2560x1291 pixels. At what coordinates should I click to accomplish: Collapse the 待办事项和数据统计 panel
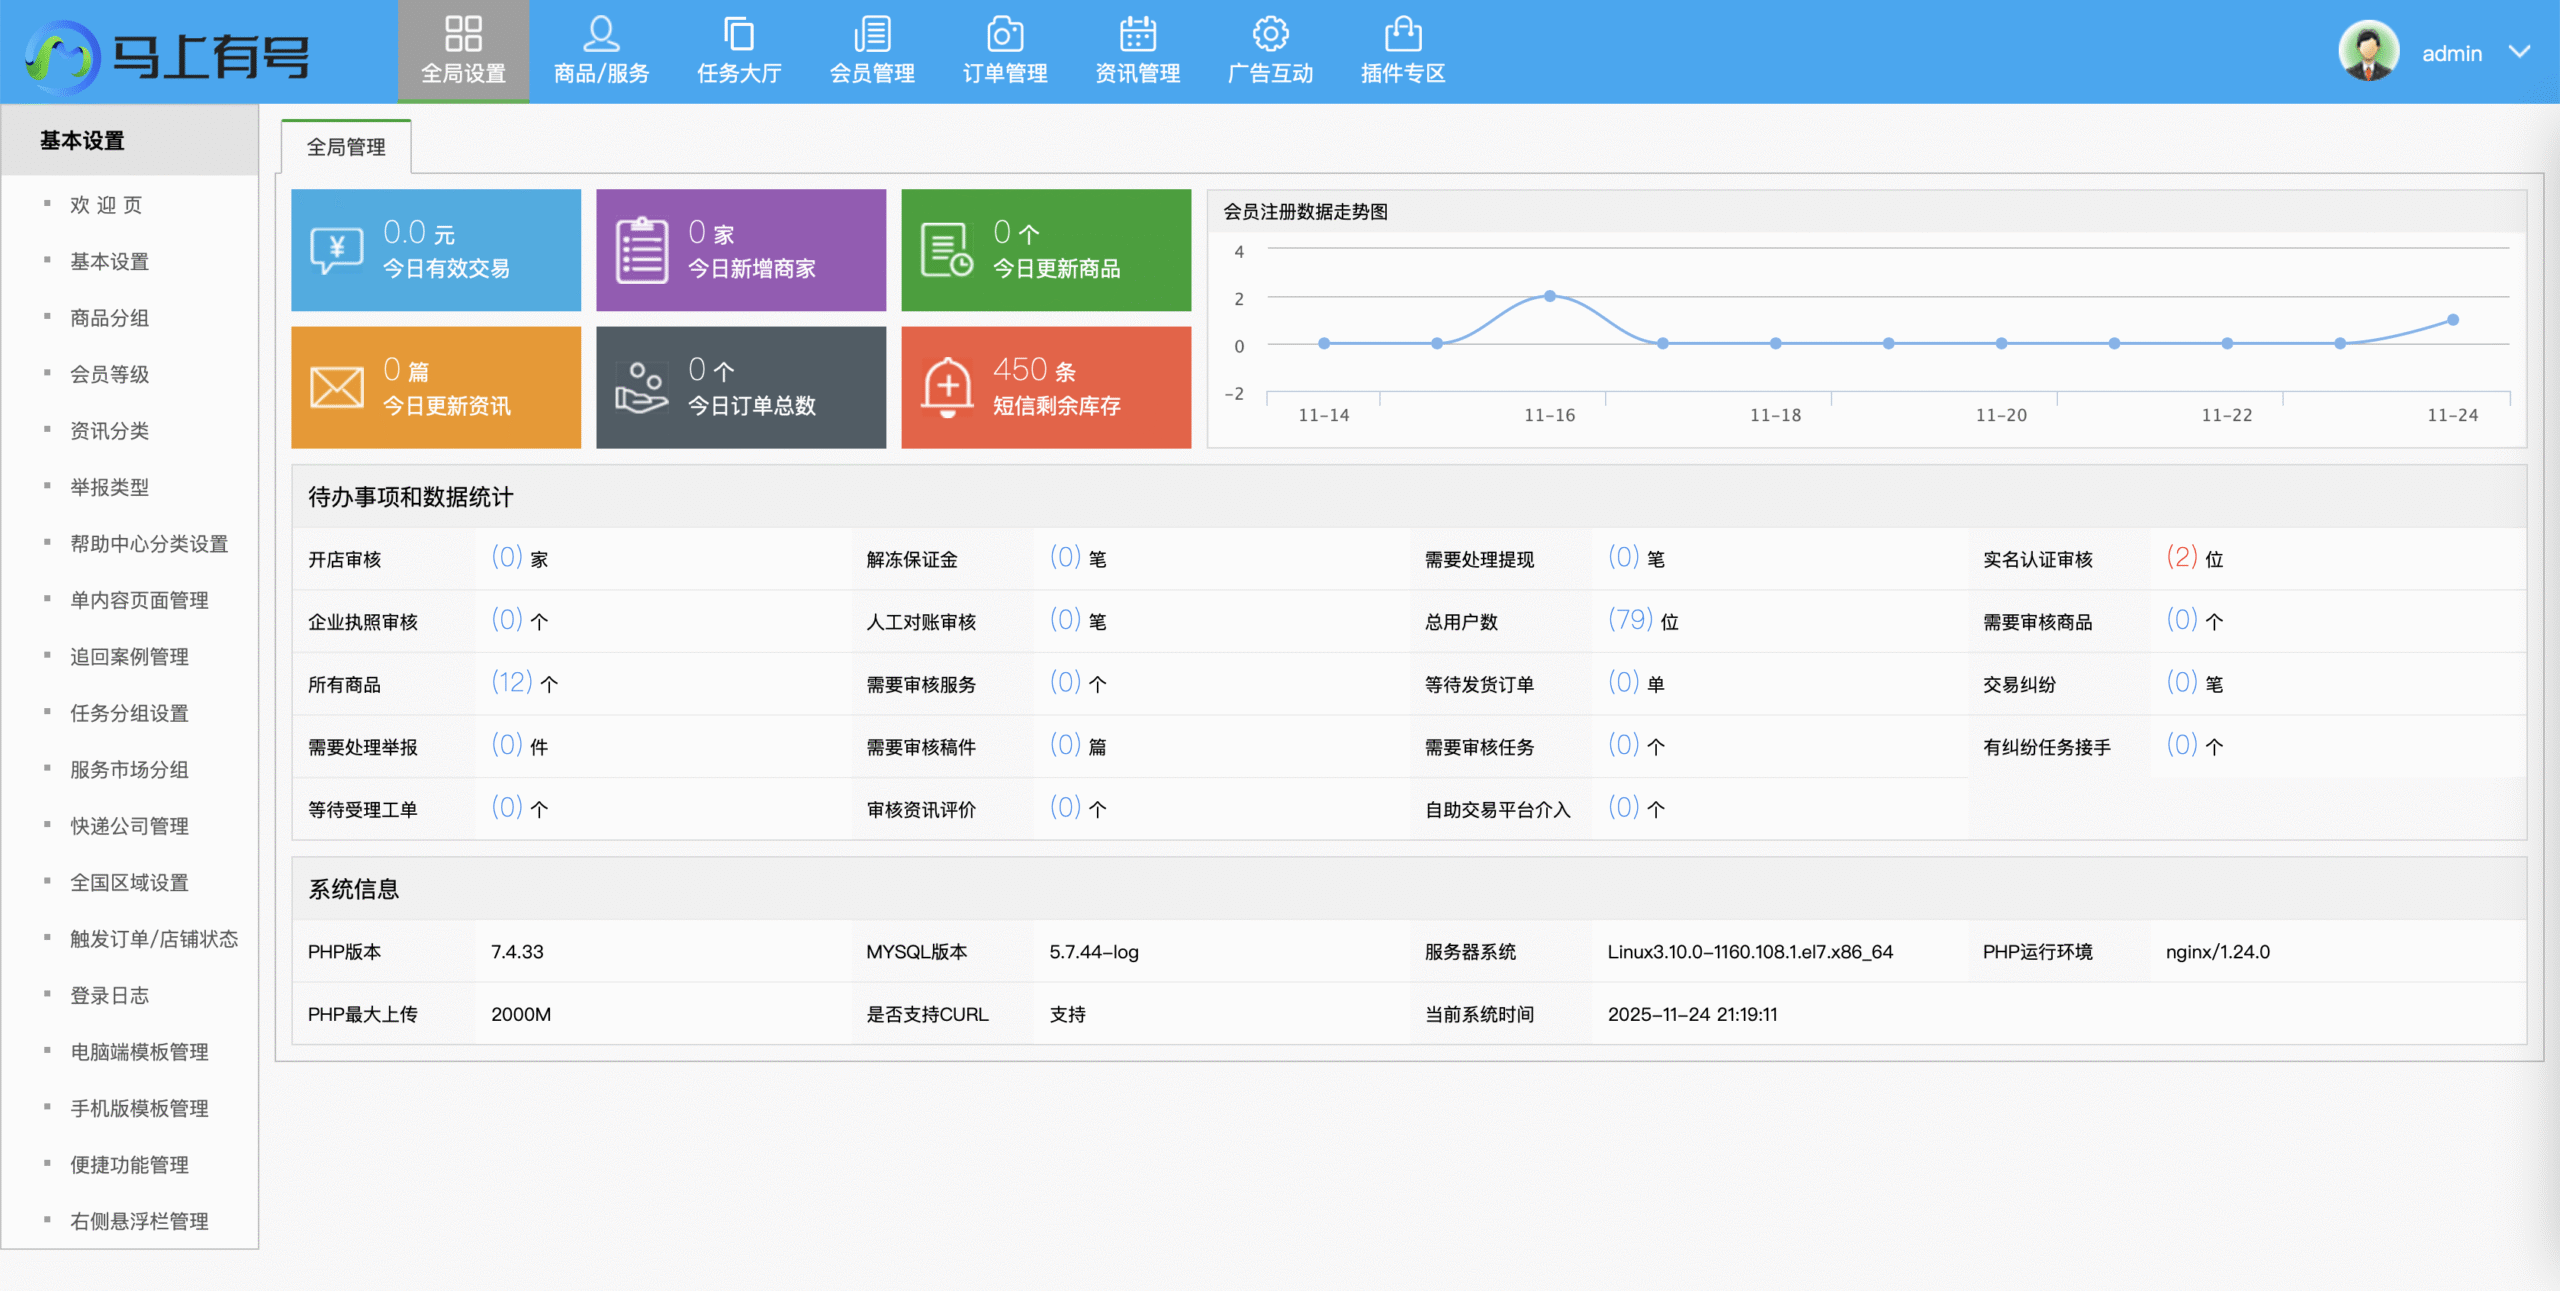tap(410, 496)
